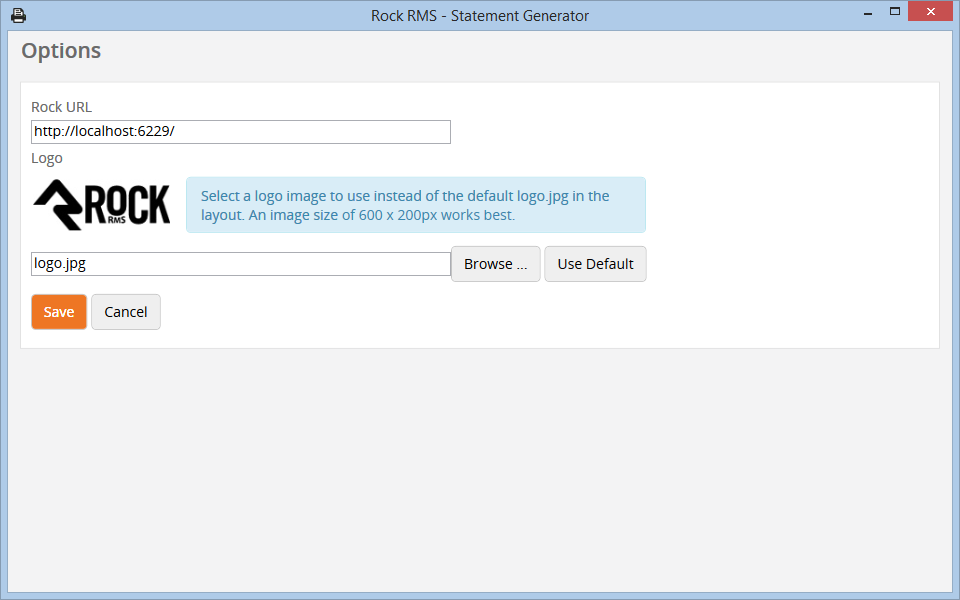
Task: Maximize the Statement Generator window
Action: coord(895,12)
